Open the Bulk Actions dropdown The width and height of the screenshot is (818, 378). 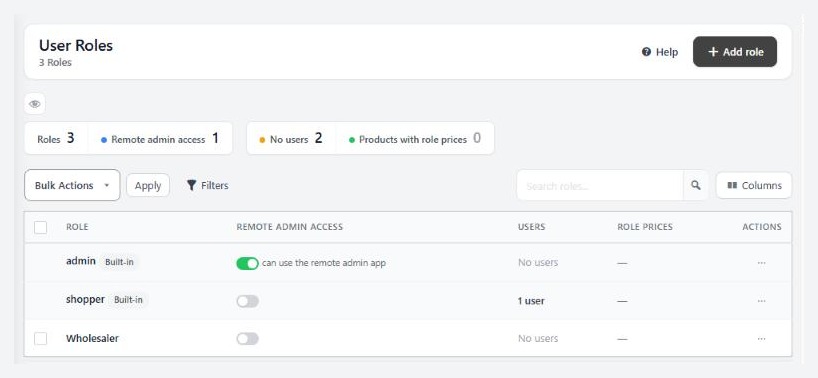[x=72, y=185]
